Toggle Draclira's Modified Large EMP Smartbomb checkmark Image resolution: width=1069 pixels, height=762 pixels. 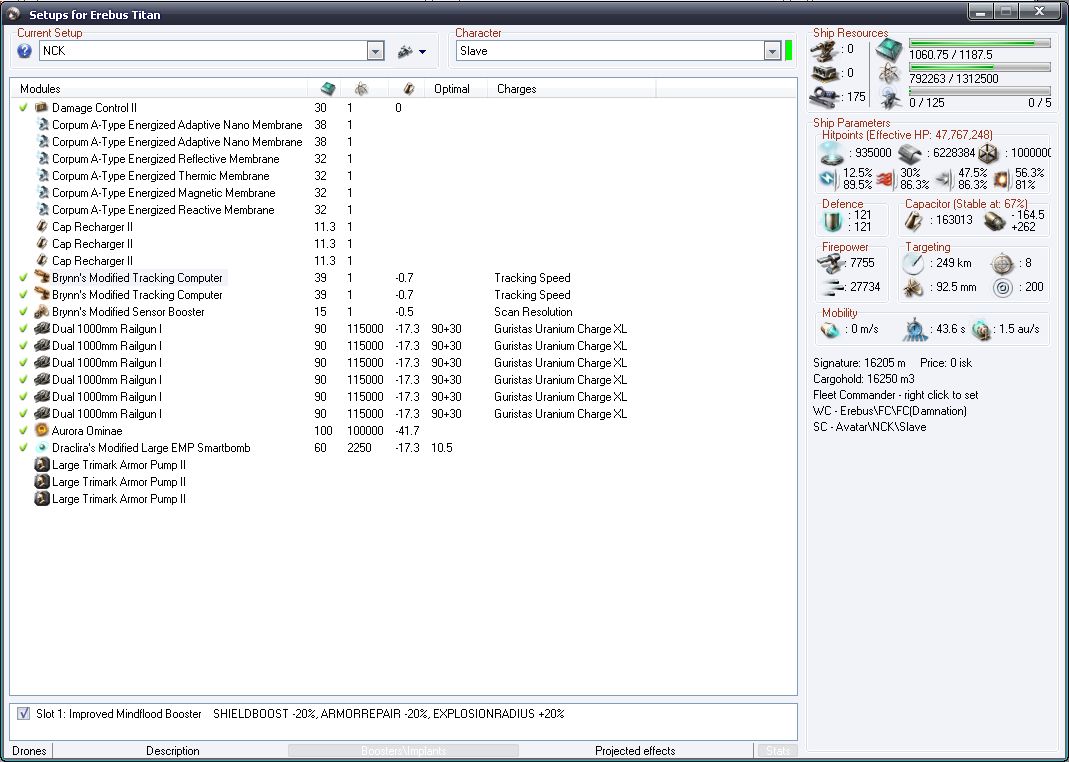(24, 448)
